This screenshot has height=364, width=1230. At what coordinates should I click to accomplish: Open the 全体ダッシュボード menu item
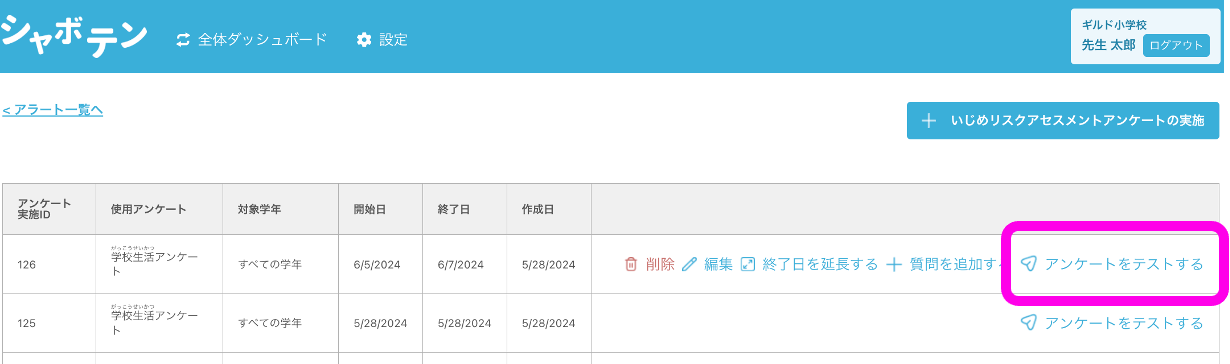coord(252,40)
